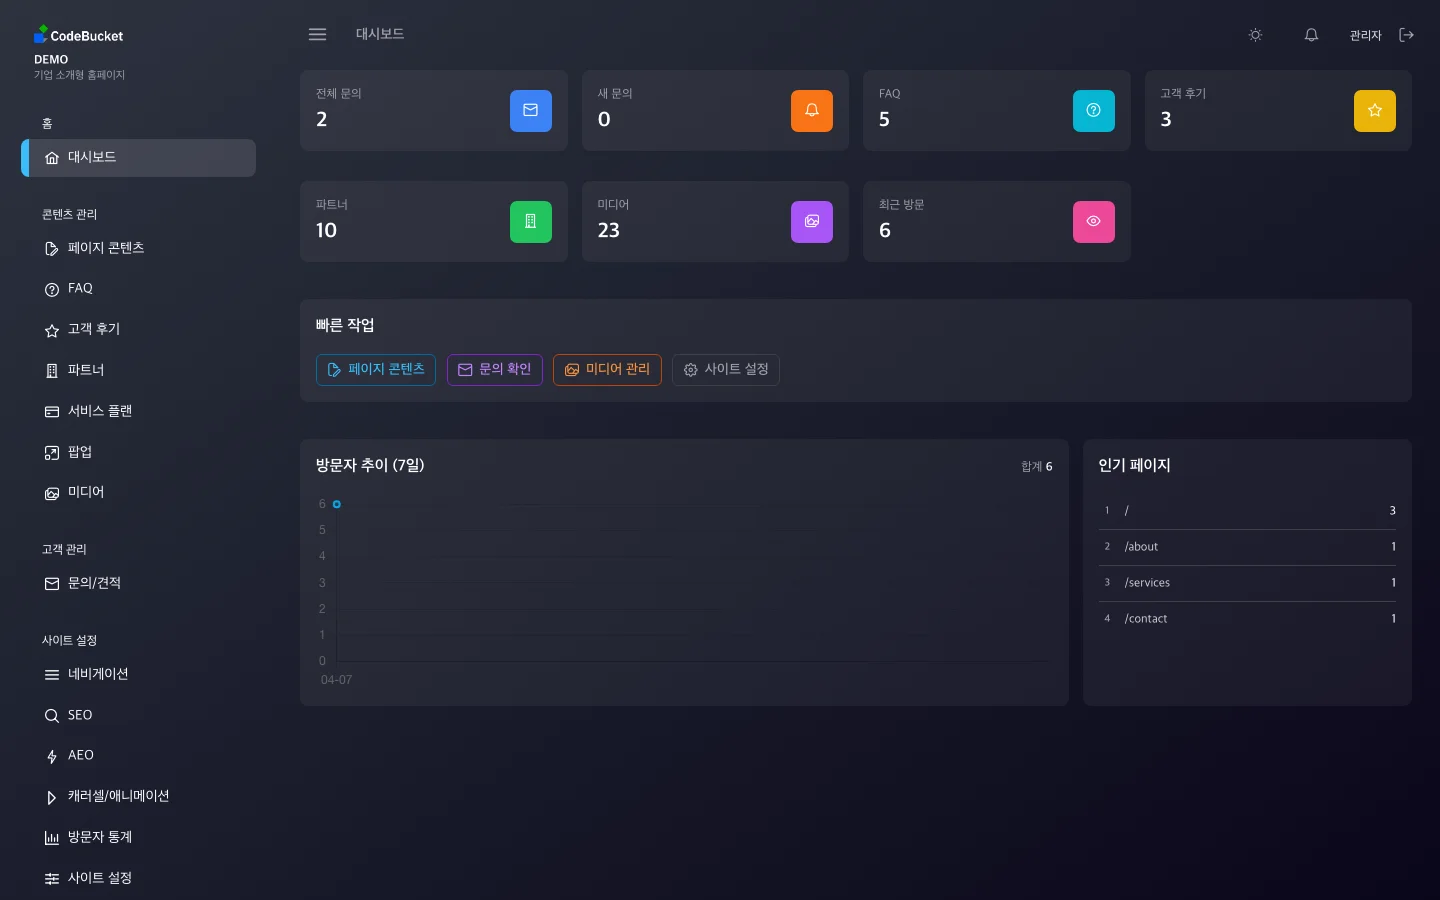
Task: Click the 미디어 관리 quick action button
Action: [x=607, y=370]
